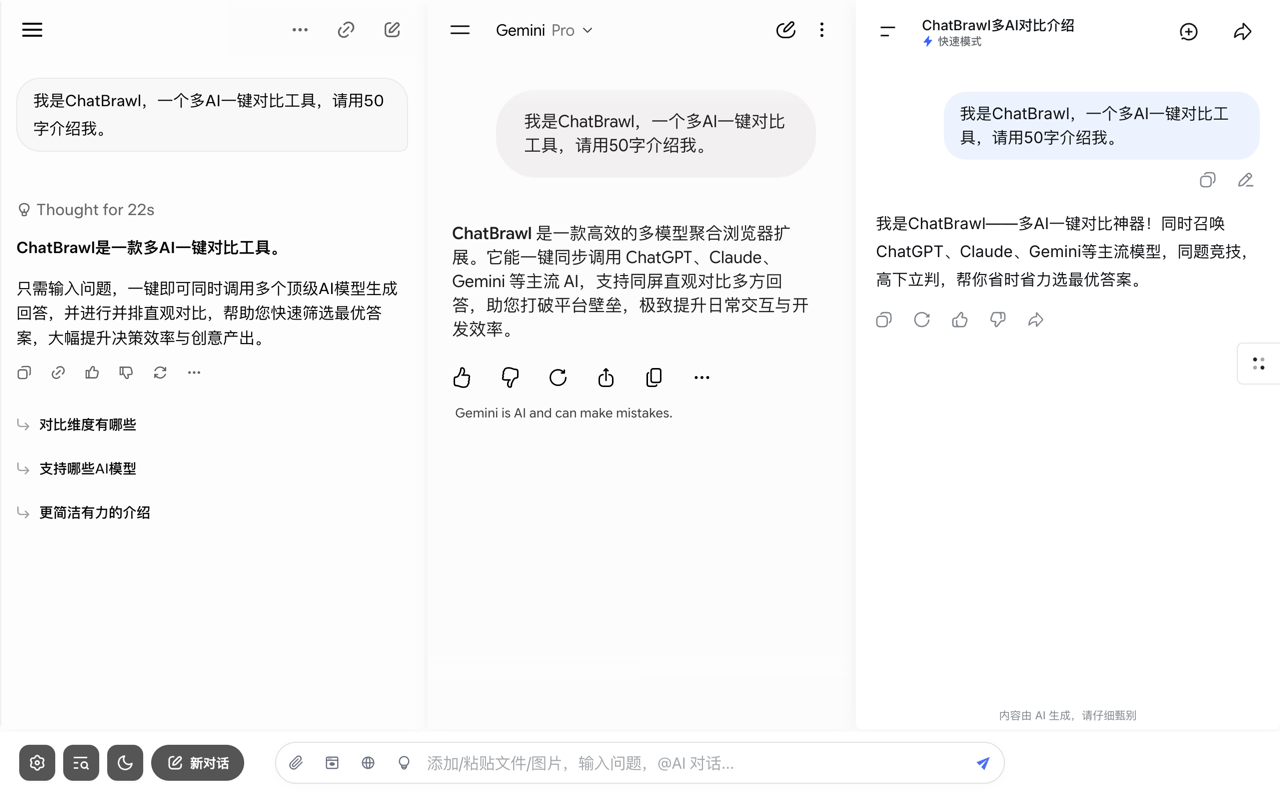Image resolution: width=1280 pixels, height=800 pixels.
Task: Open the 快速模式 mode selector
Action: pyautogui.click(x=952, y=42)
